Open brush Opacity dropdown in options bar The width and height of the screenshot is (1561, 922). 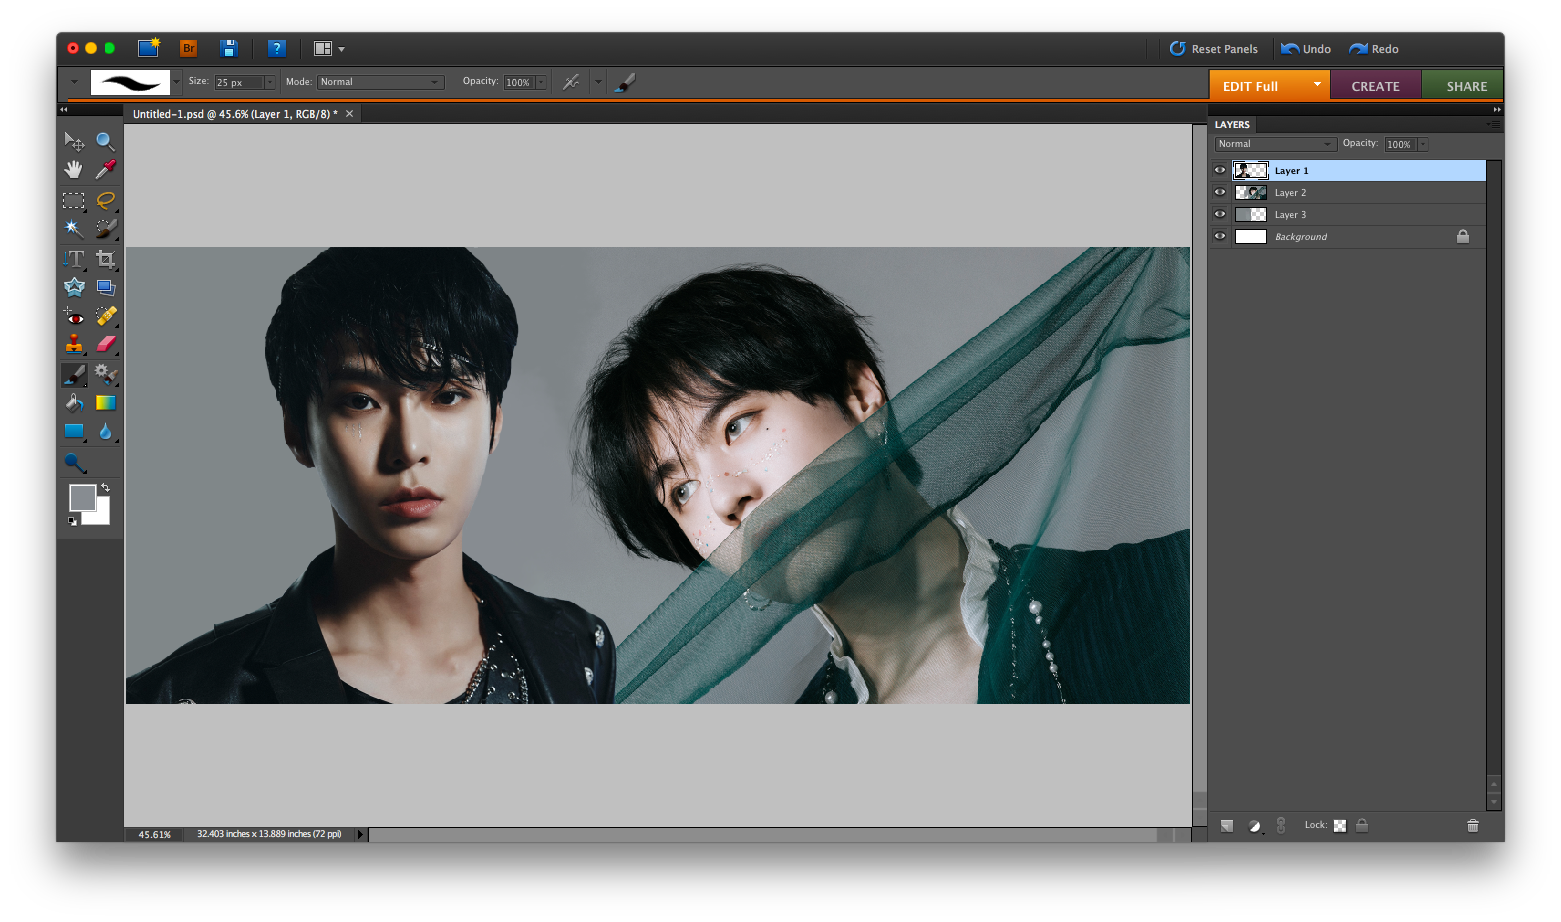click(x=541, y=82)
